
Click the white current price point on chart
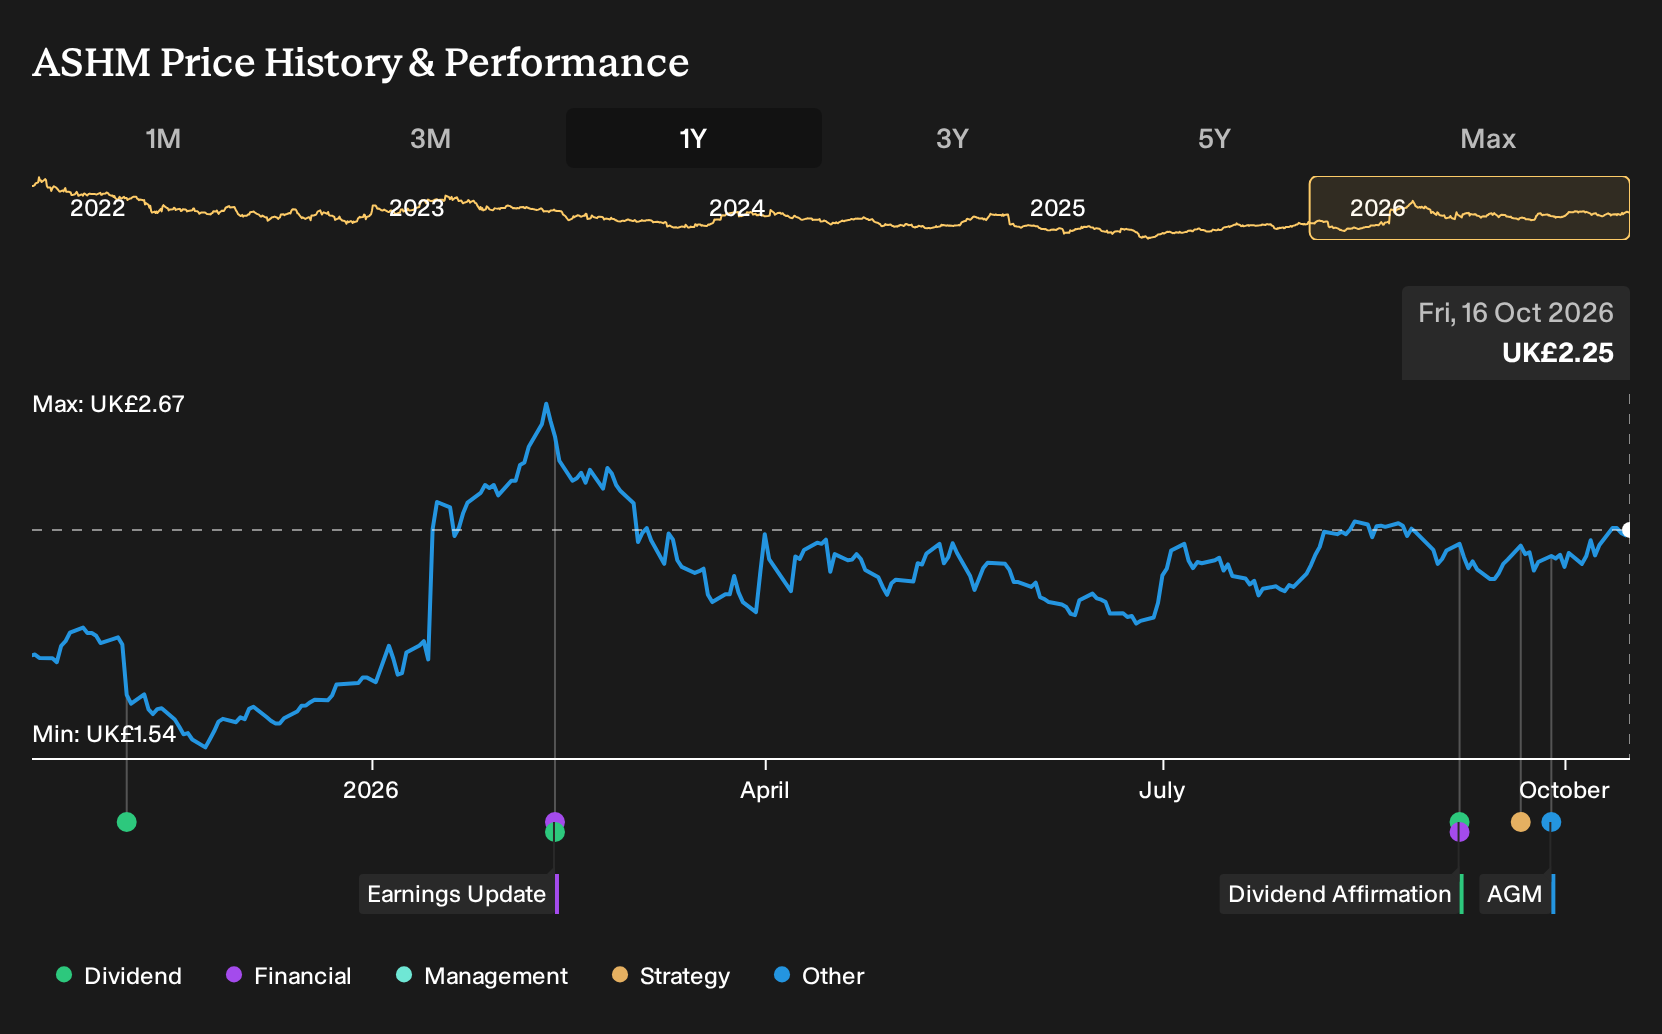1628,530
